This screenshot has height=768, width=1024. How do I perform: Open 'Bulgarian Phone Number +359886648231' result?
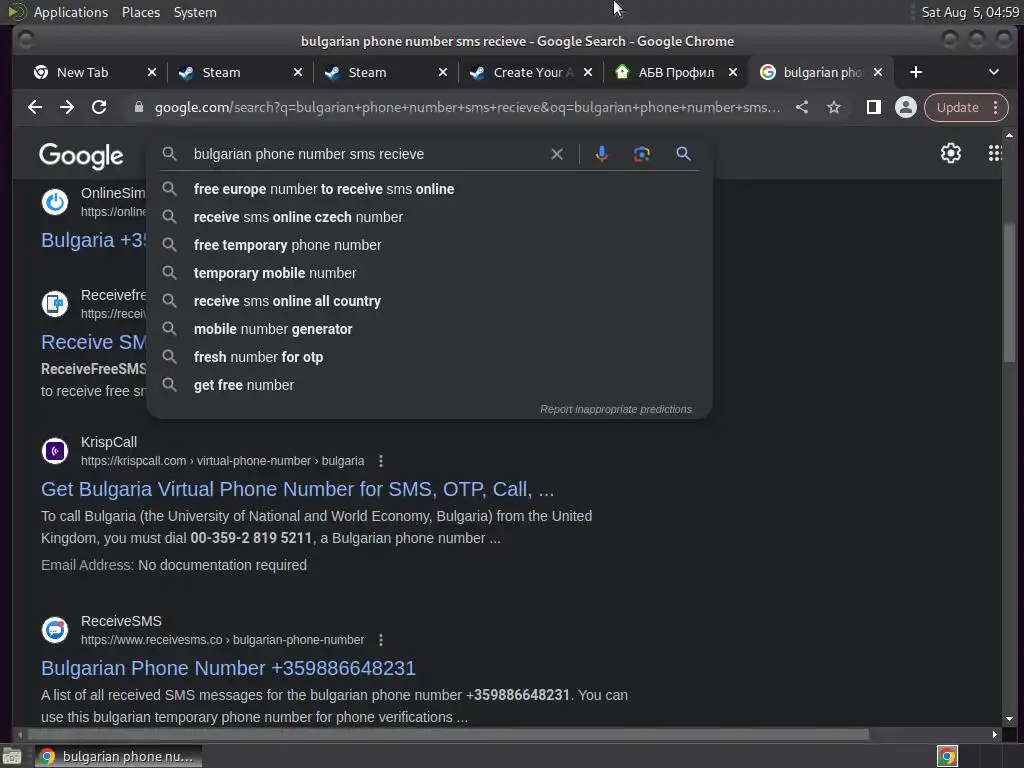point(228,668)
